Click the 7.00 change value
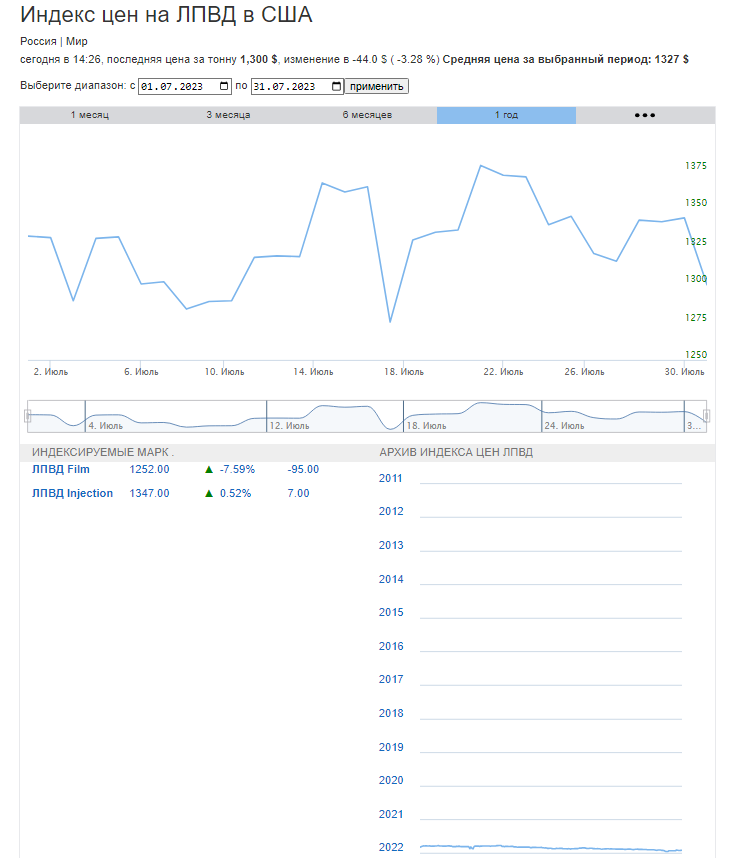 pos(298,494)
